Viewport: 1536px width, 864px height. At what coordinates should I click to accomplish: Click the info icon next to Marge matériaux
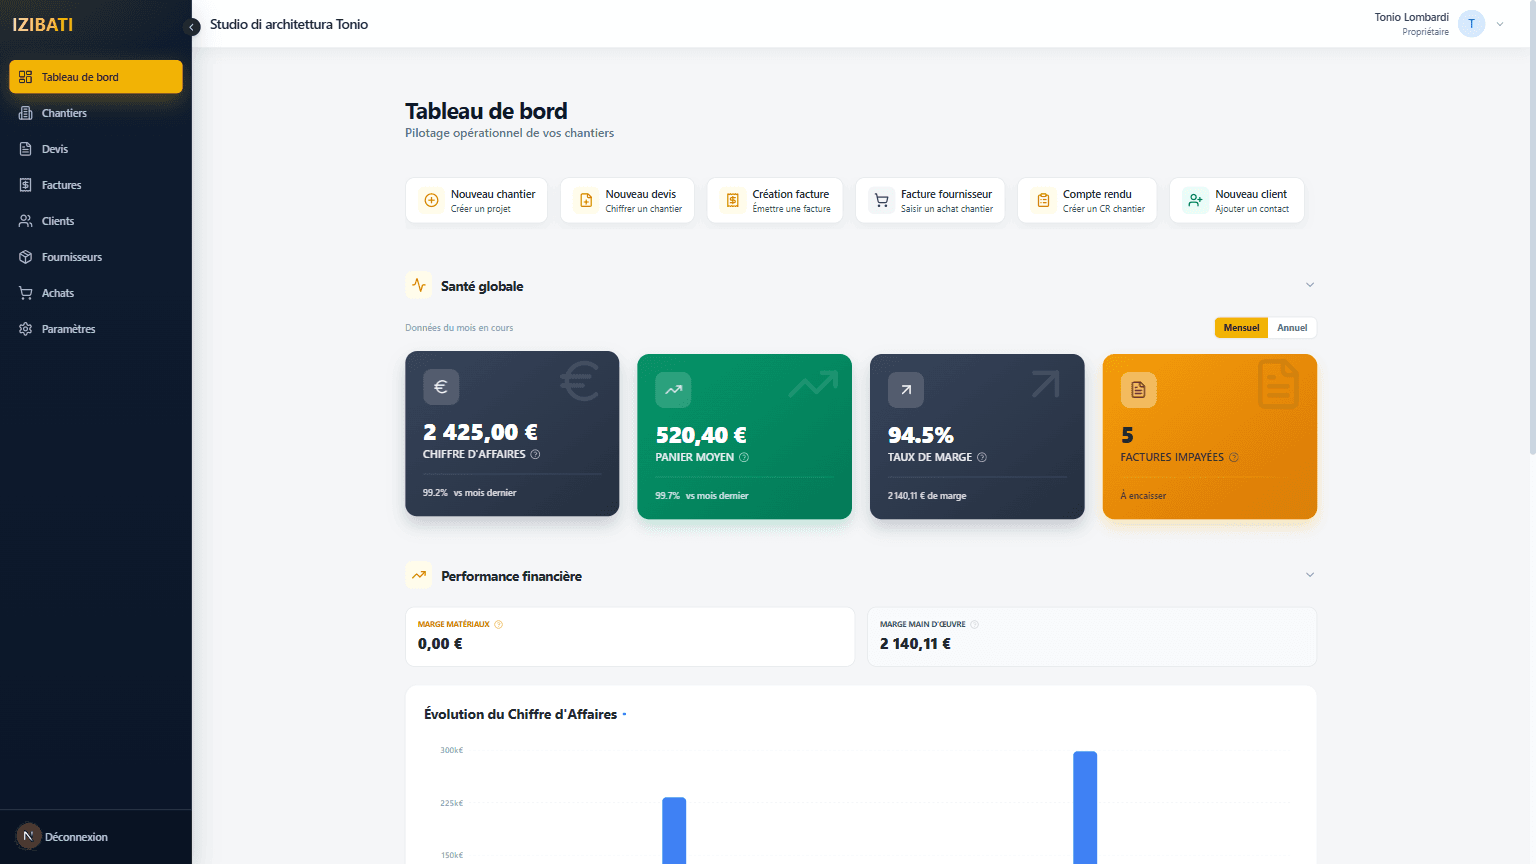click(499, 625)
